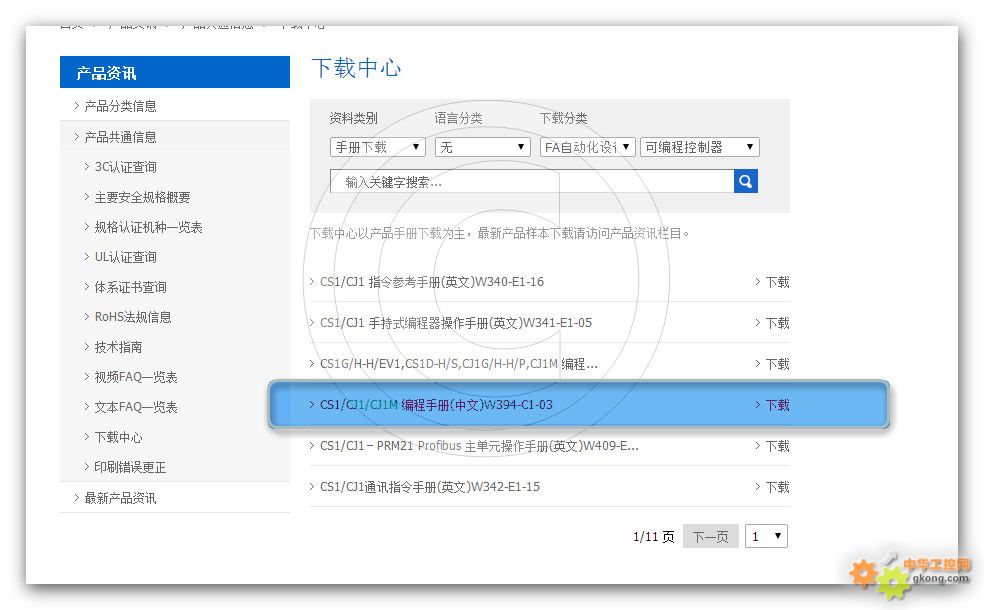Open the page number dropdown

[x=766, y=537]
